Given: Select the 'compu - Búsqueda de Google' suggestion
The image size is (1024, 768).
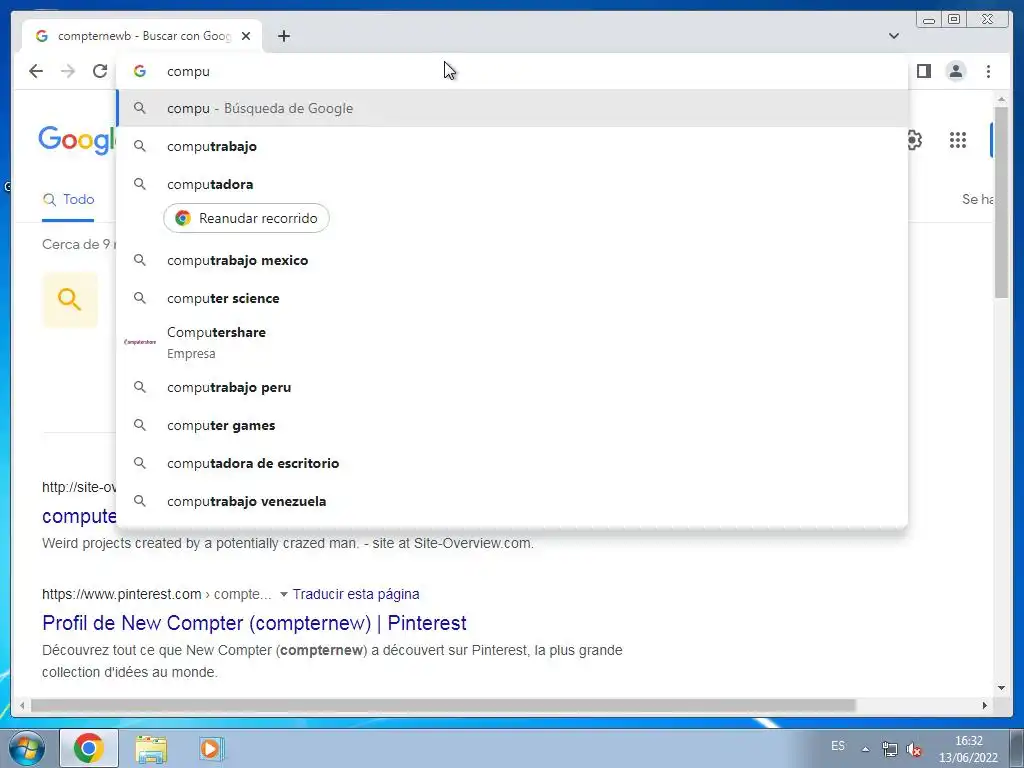Looking at the screenshot, I should pos(512,108).
